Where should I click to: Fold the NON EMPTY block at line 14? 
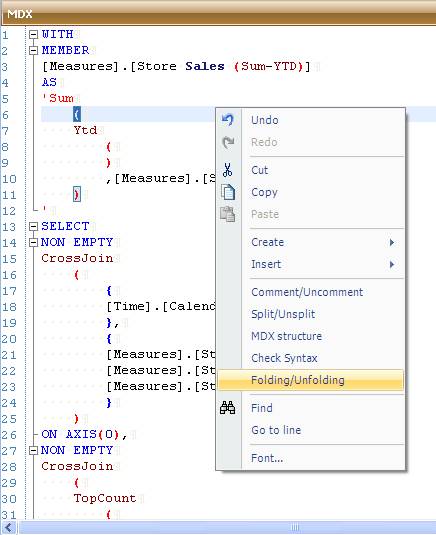[x=33, y=243]
